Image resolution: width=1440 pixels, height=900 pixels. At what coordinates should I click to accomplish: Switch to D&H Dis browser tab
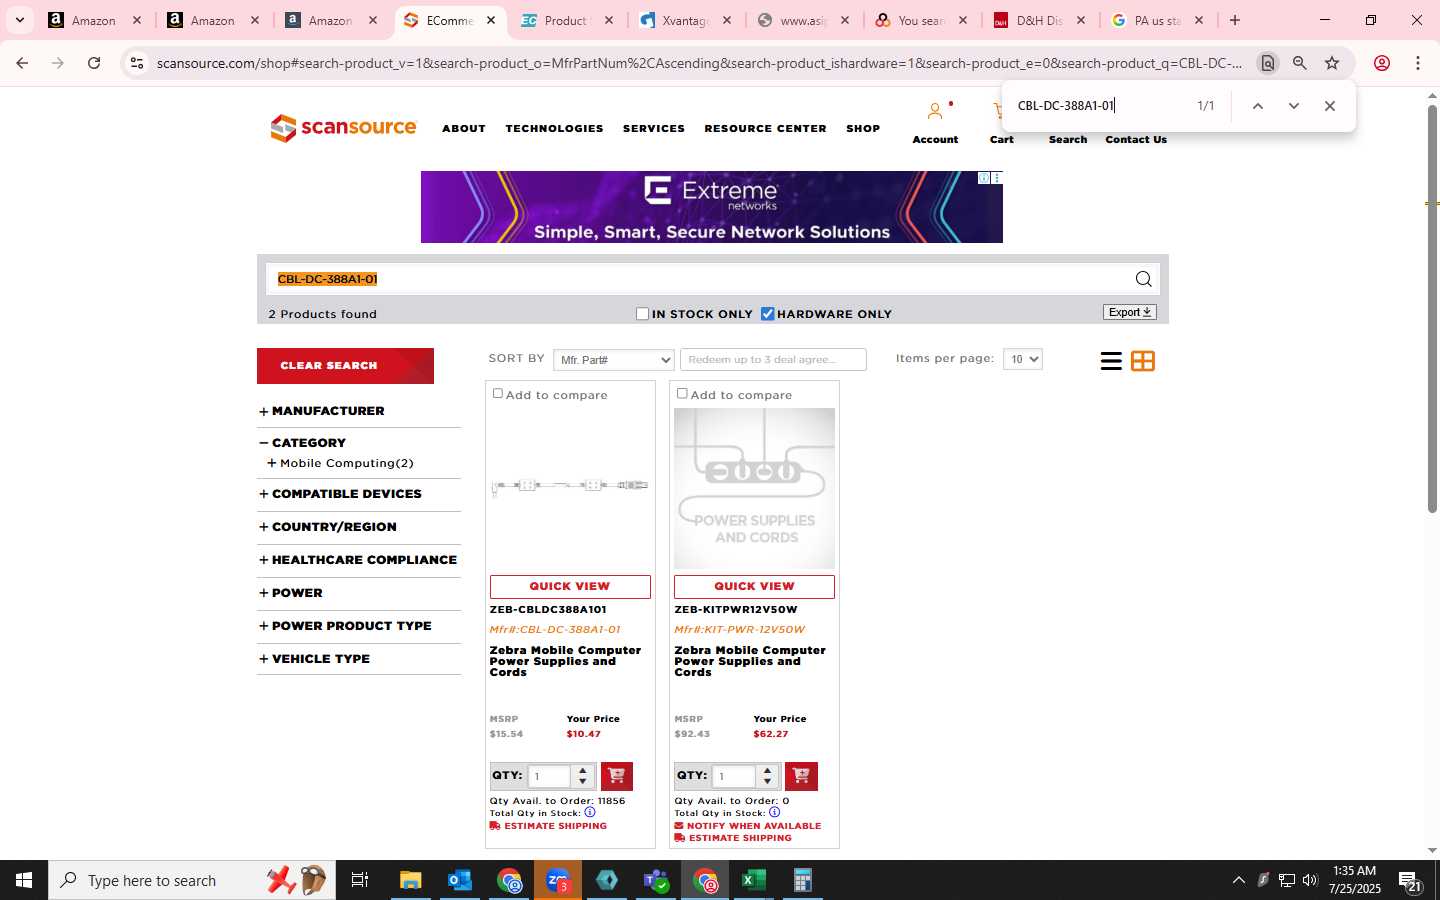click(1038, 20)
